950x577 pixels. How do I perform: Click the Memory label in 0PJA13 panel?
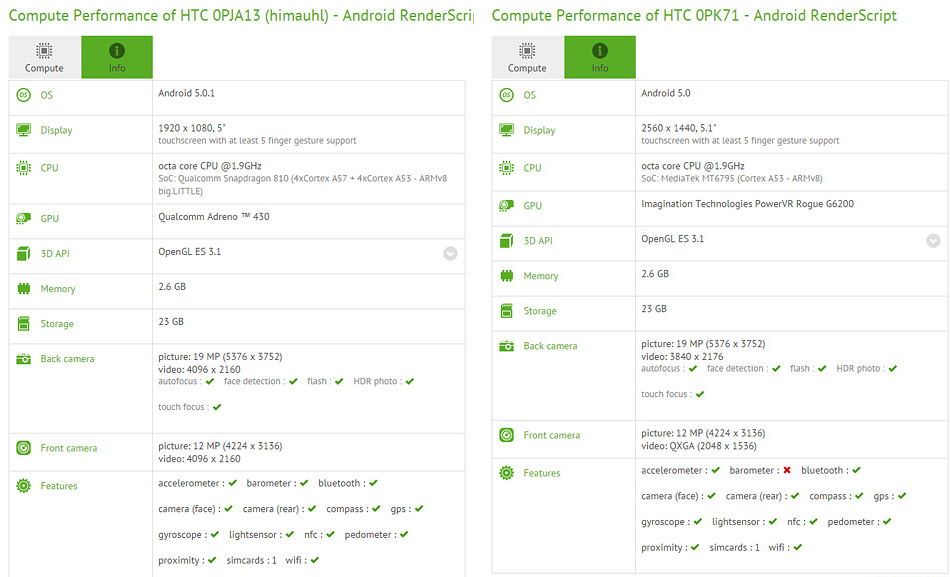click(58, 288)
